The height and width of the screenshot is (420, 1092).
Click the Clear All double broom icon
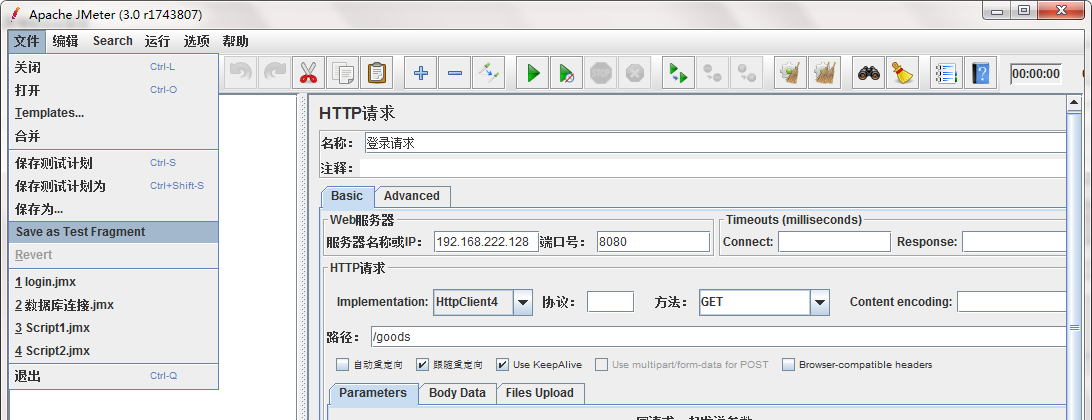coord(825,72)
